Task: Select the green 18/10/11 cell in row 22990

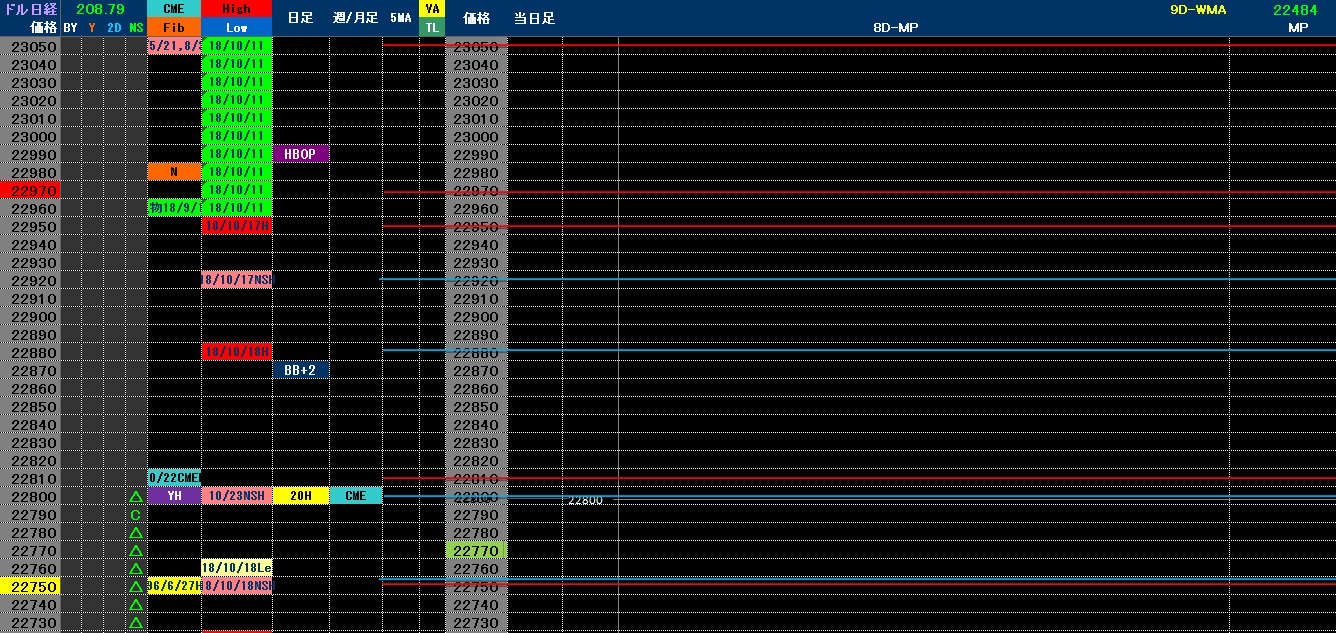Action: pos(237,154)
